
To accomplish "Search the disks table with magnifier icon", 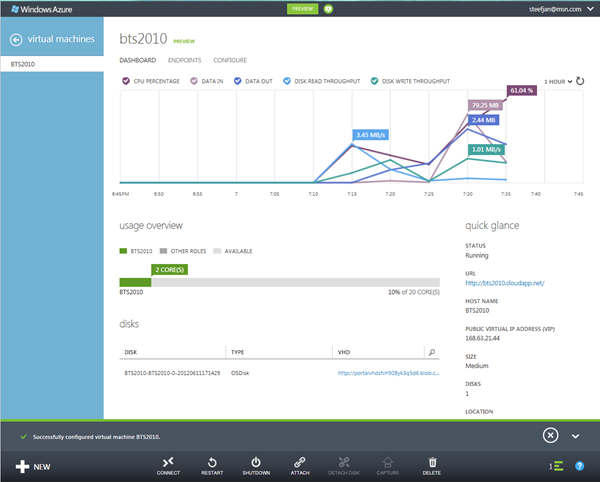I will pyautogui.click(x=432, y=352).
